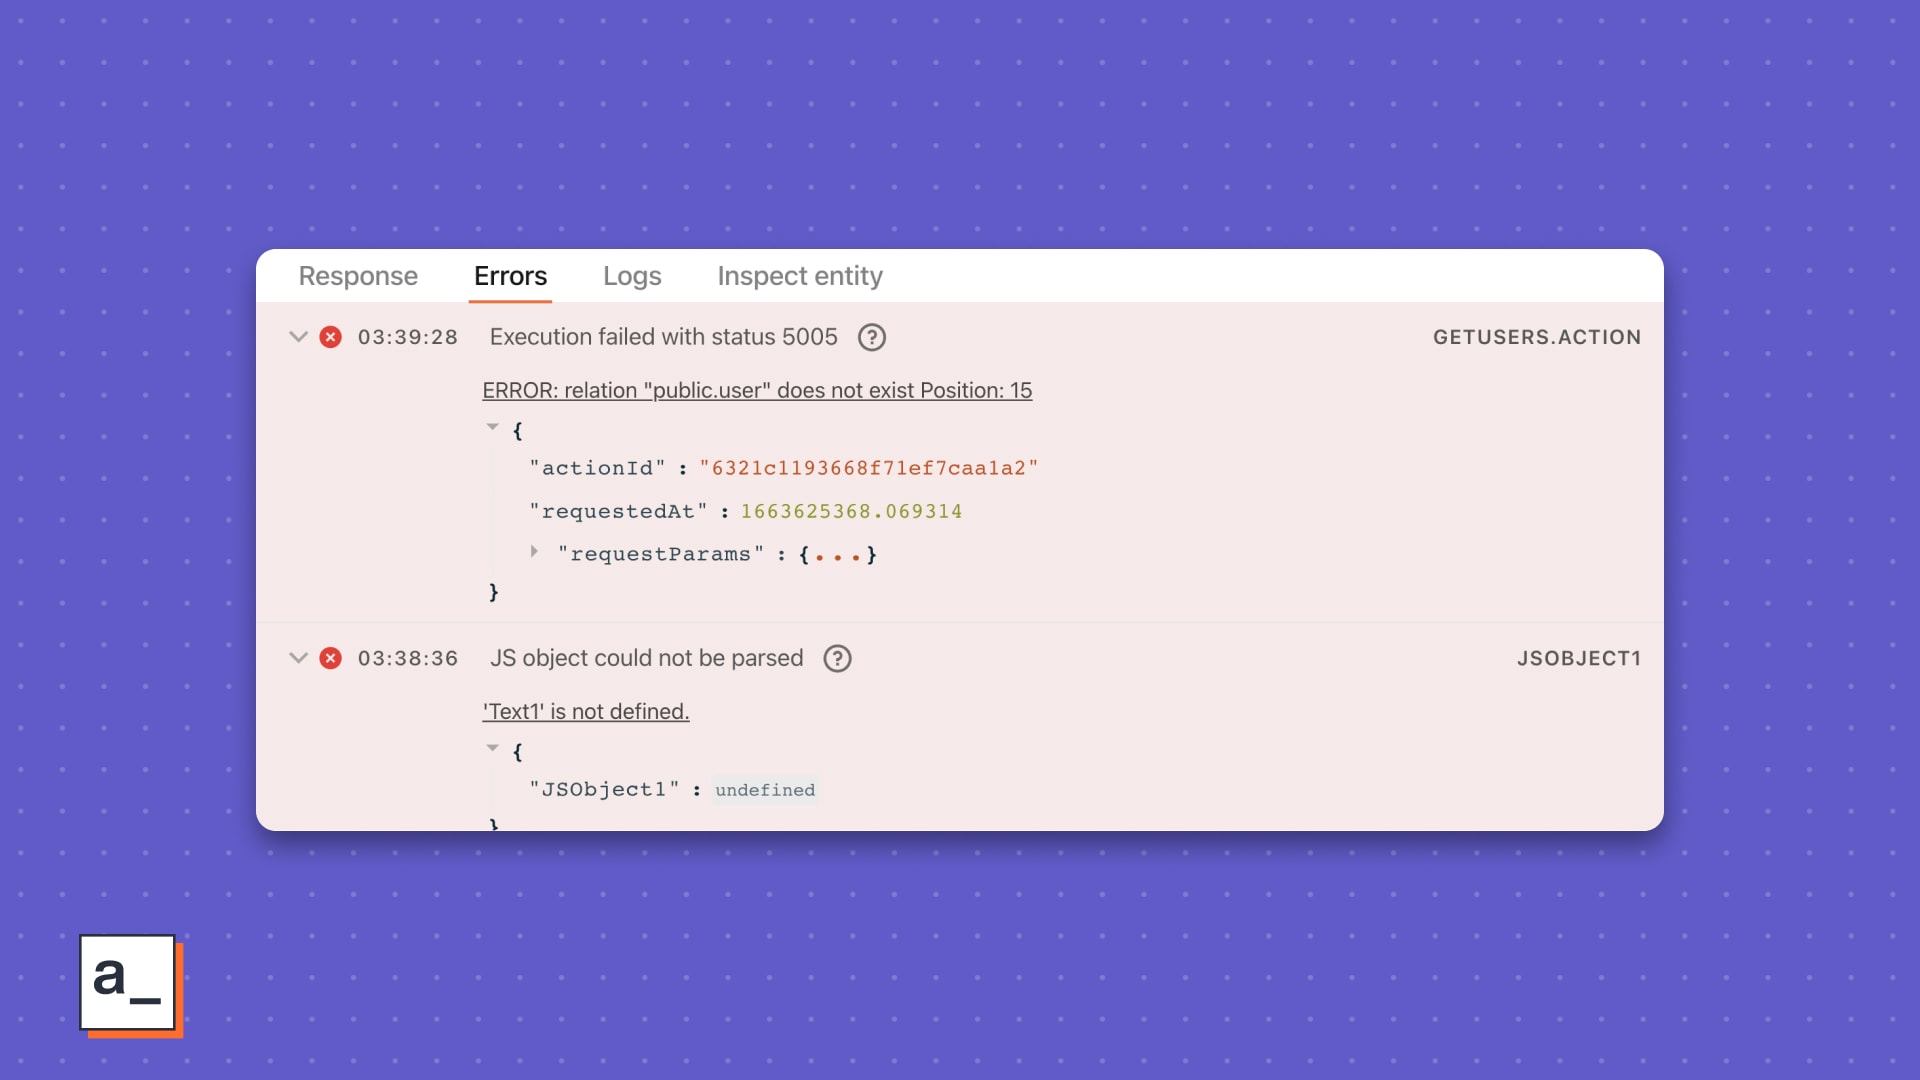Collapse the JSObject1 JSON tree
This screenshot has height=1080, width=1920.
[x=492, y=749]
